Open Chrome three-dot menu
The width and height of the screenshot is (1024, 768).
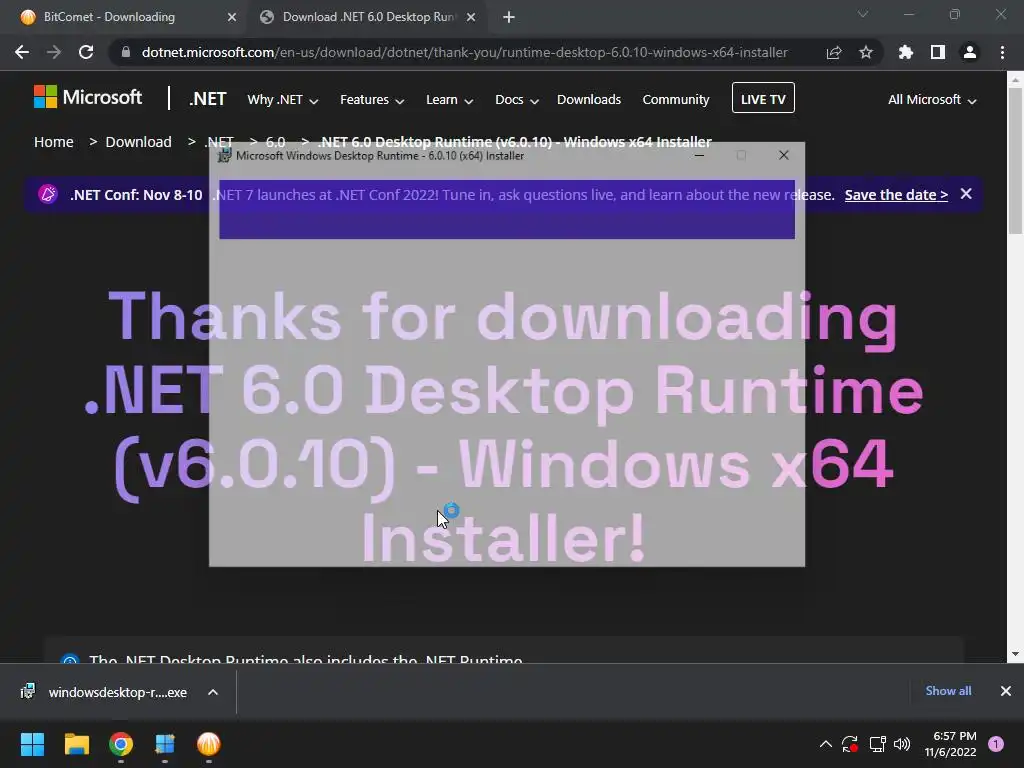(1002, 52)
